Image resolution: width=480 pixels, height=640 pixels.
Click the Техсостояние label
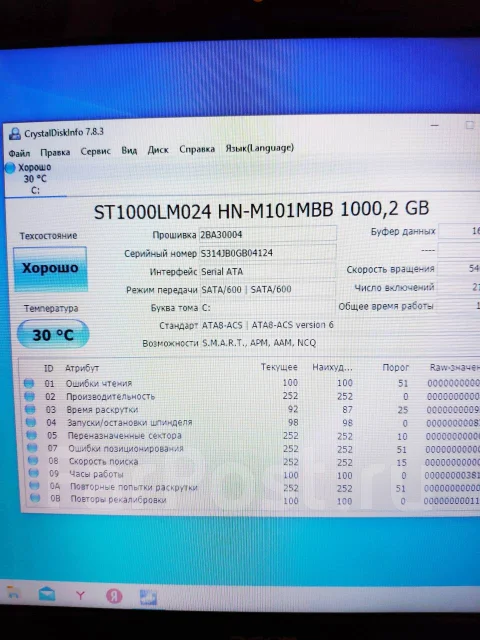click(49, 236)
